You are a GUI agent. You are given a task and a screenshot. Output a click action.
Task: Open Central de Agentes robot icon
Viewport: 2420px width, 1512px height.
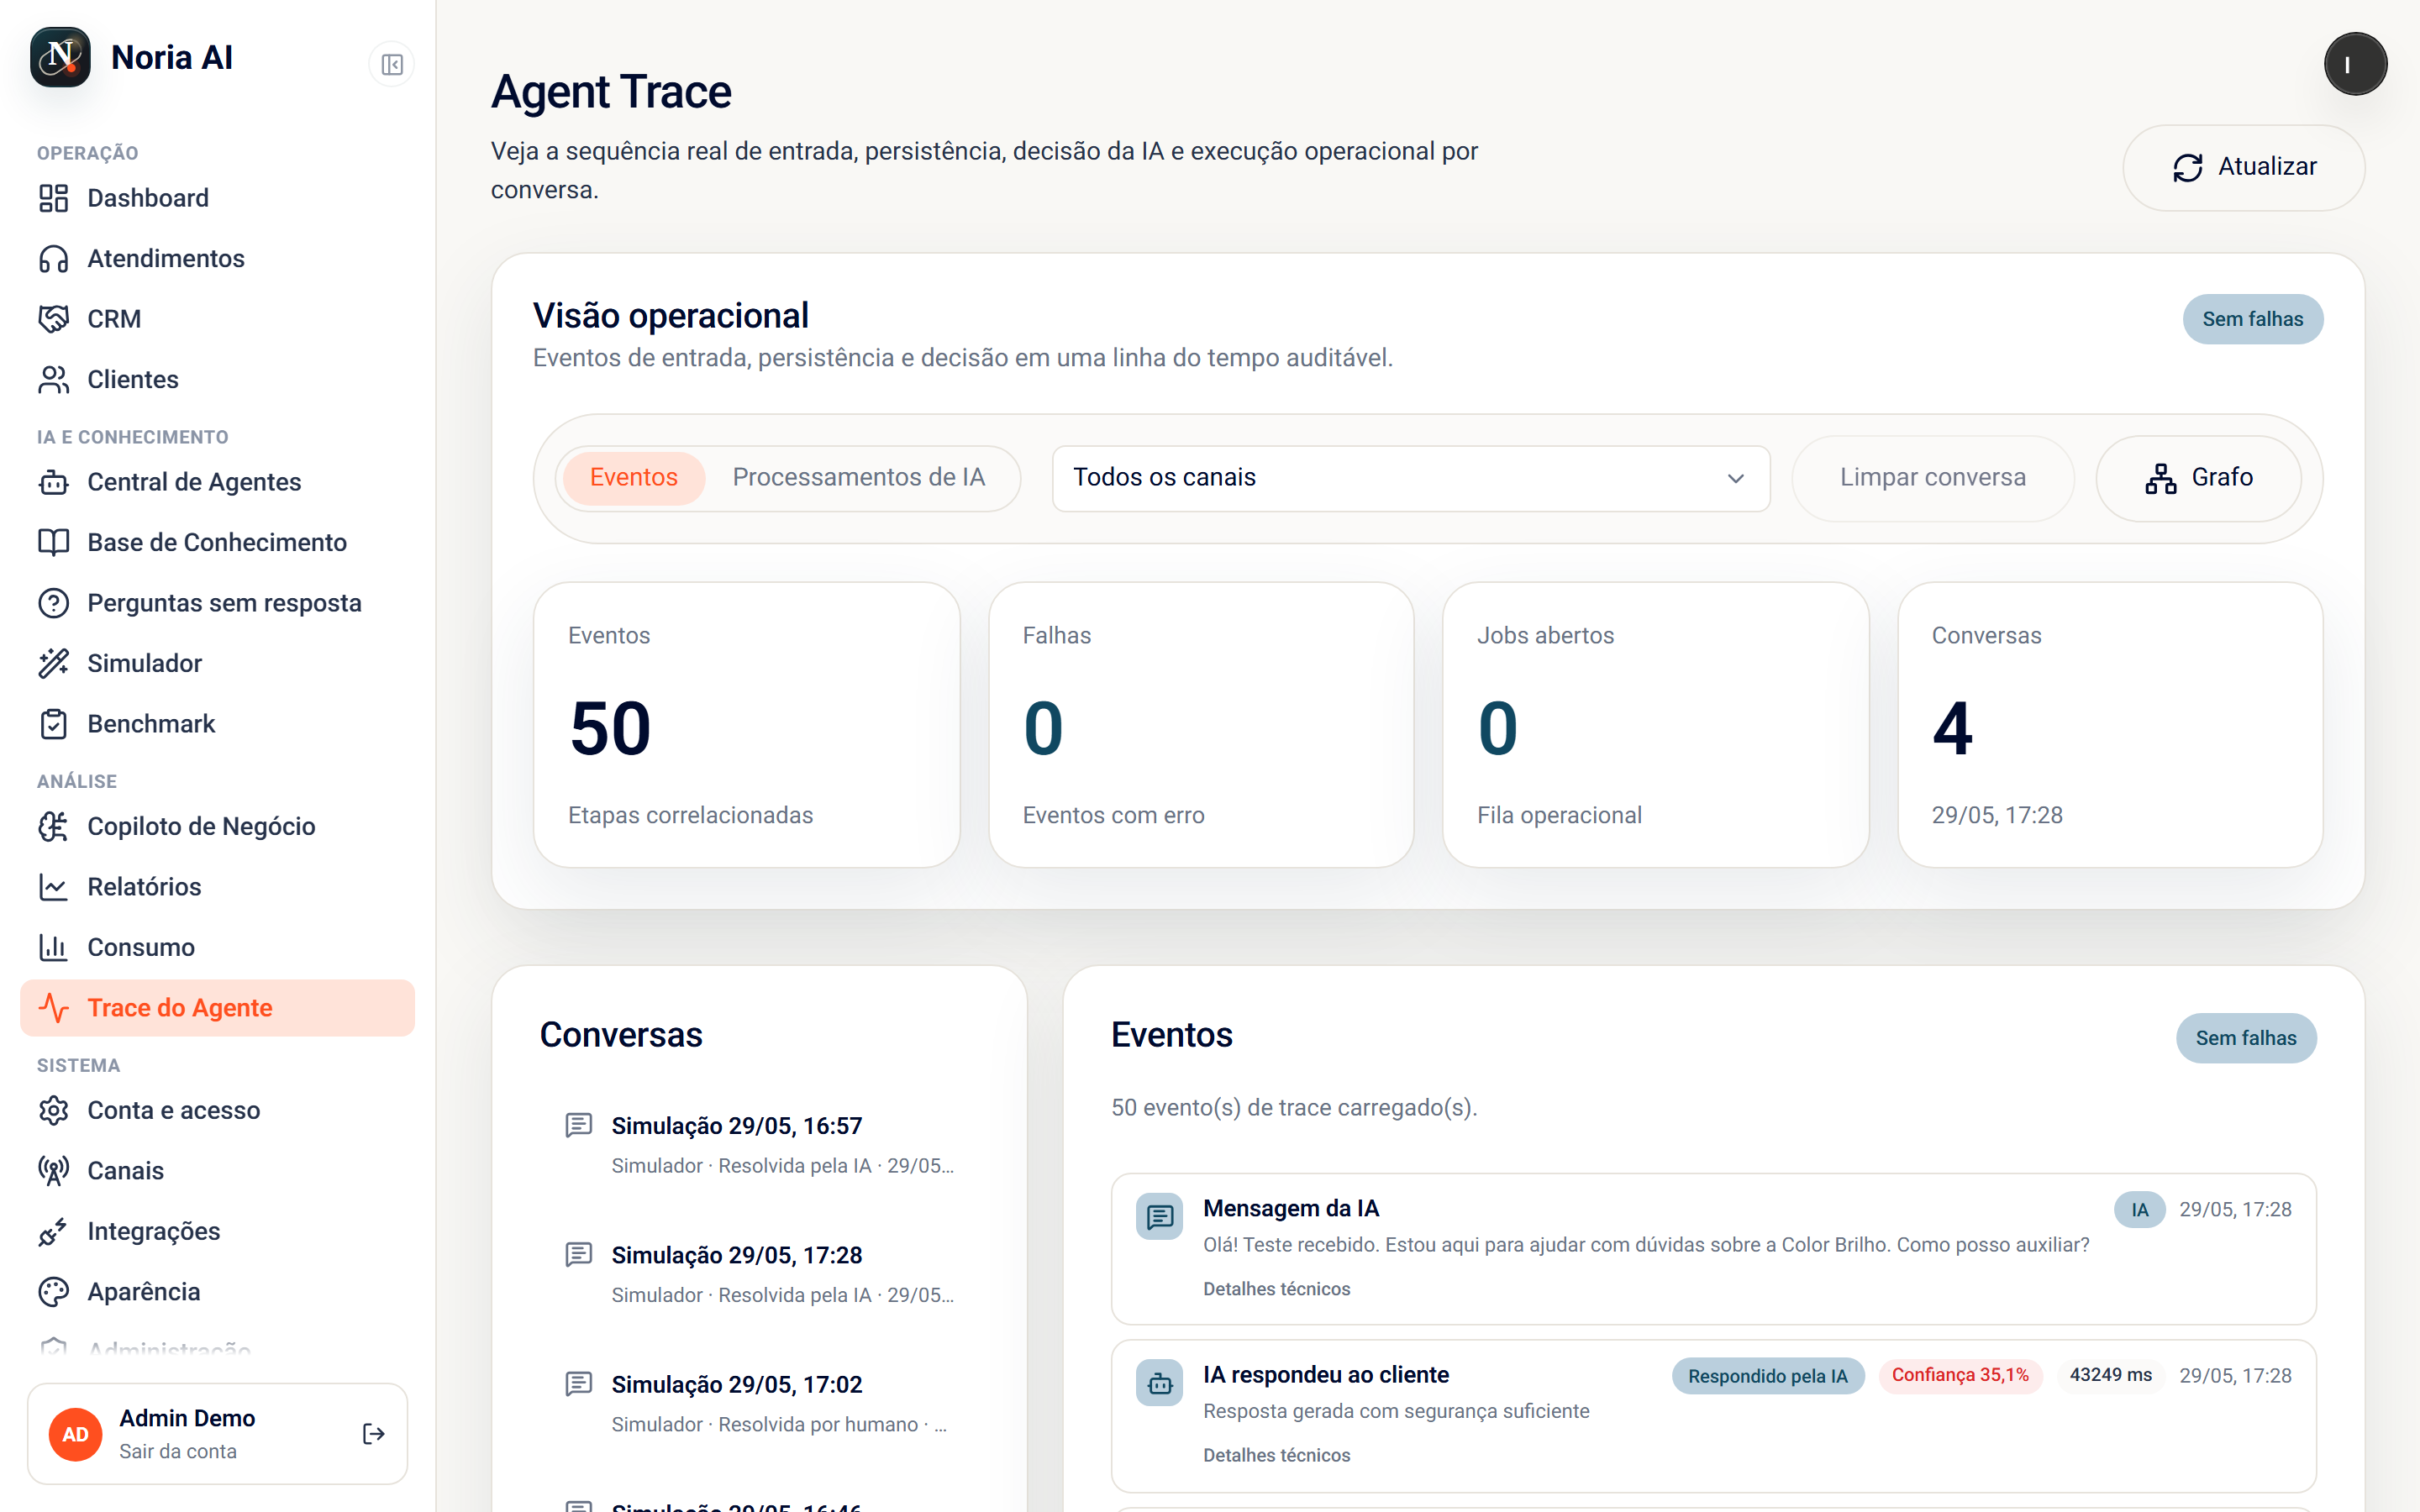click(53, 482)
